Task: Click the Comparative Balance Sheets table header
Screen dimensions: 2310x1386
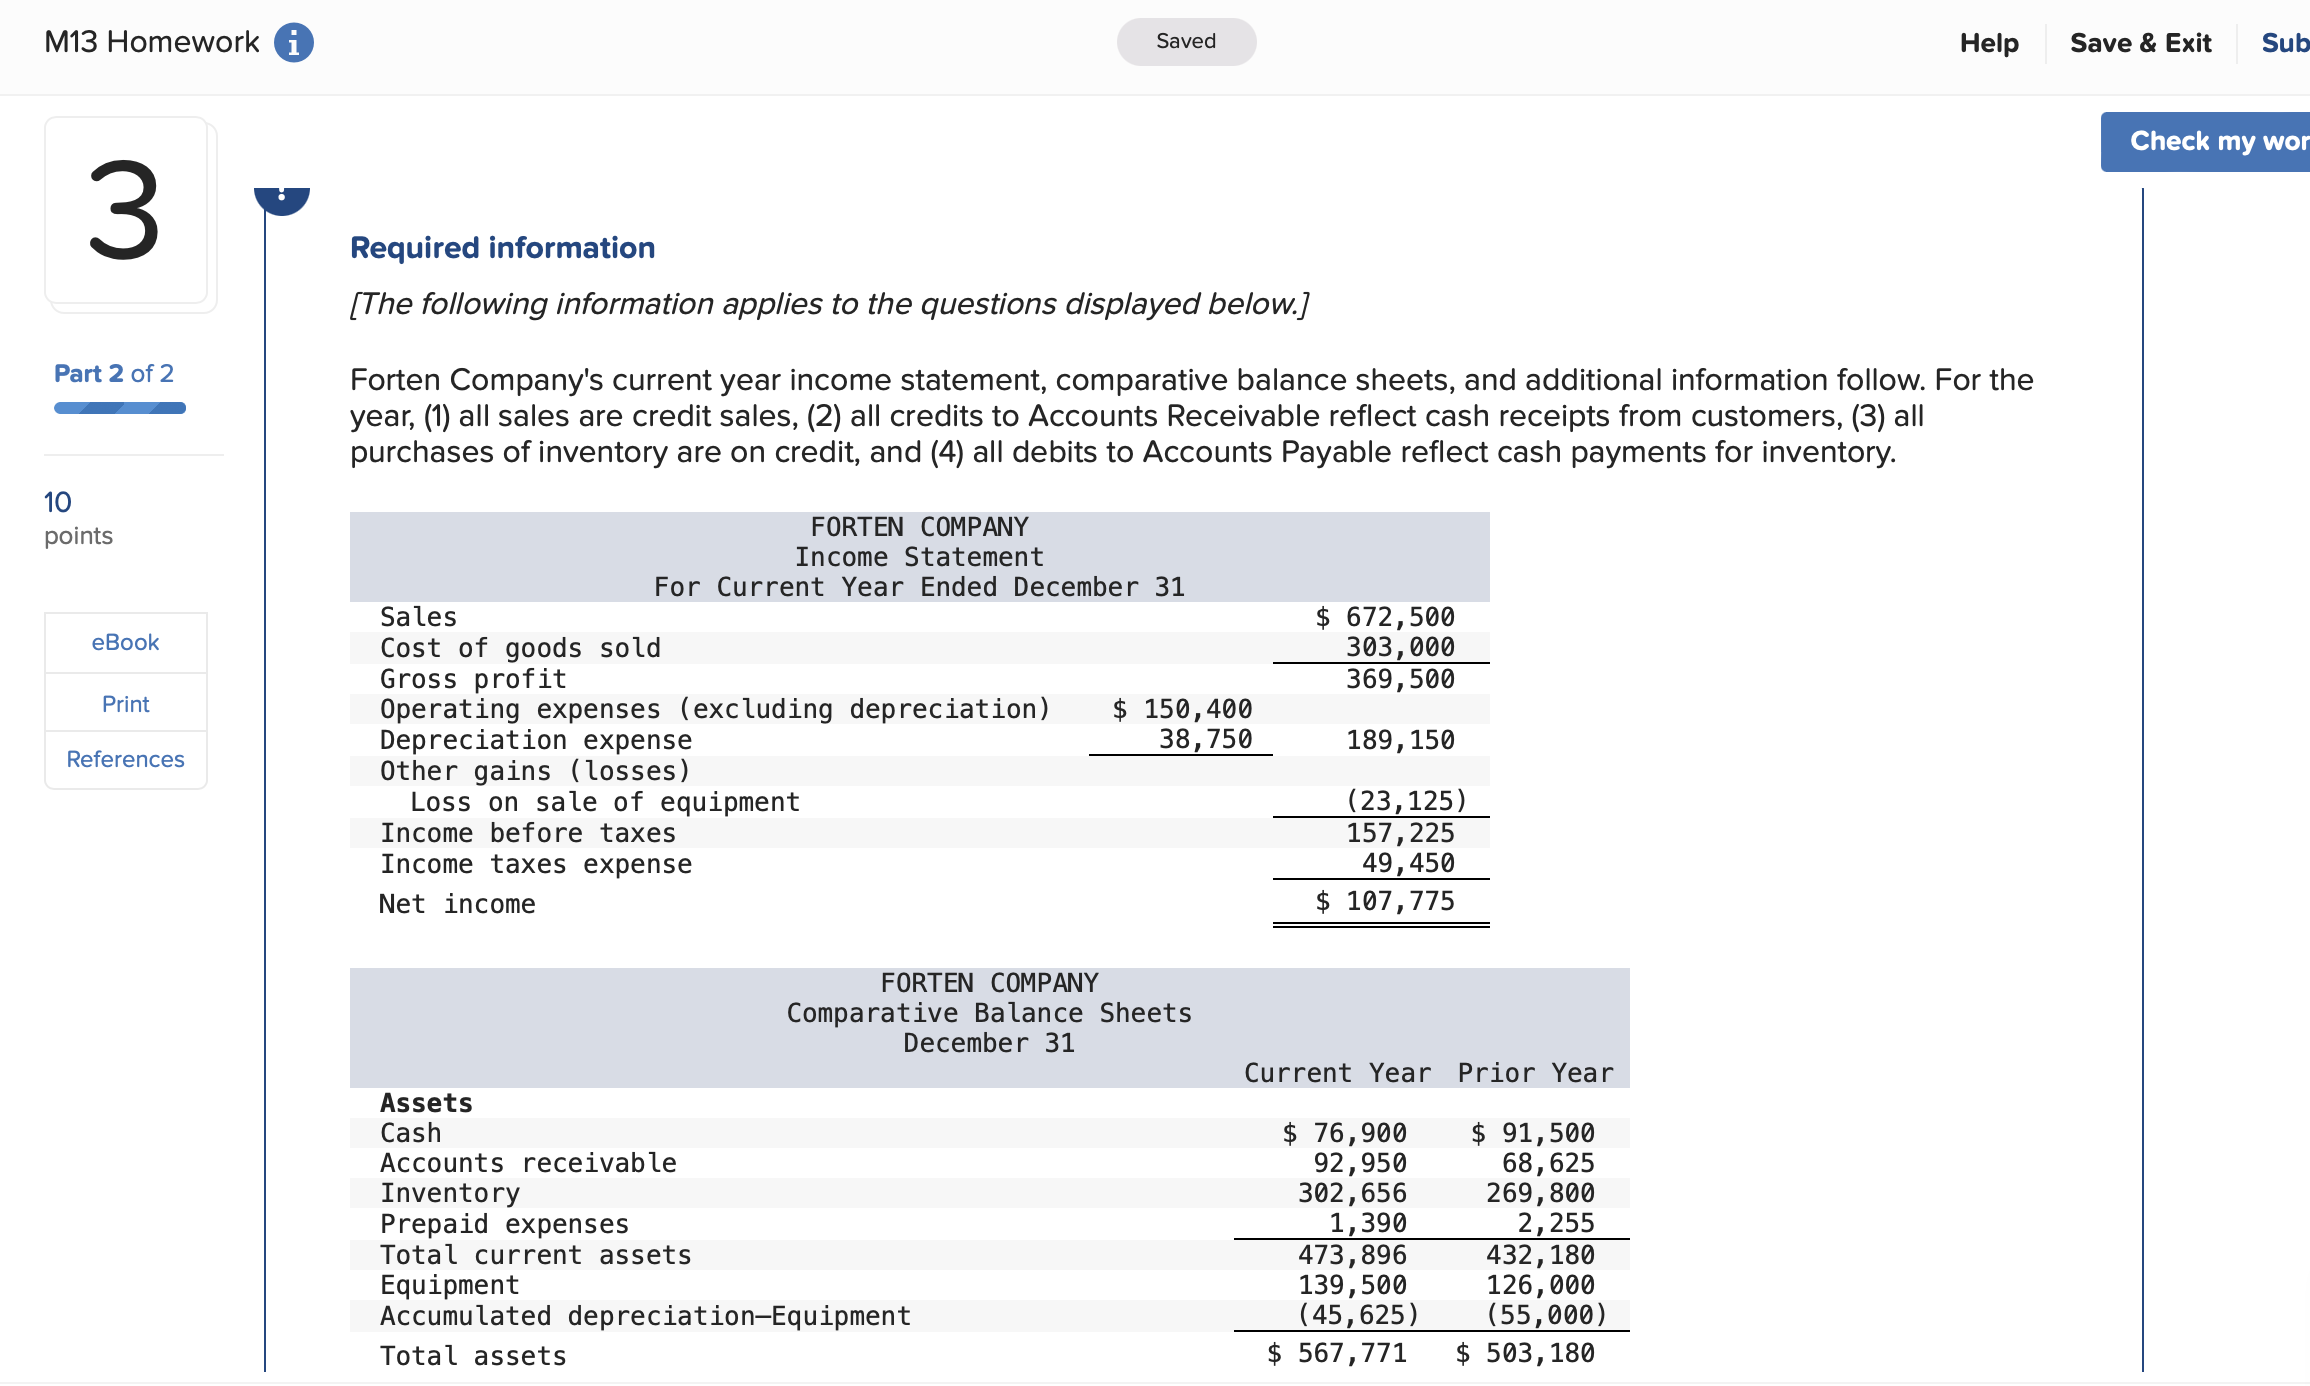Action: click(989, 1013)
